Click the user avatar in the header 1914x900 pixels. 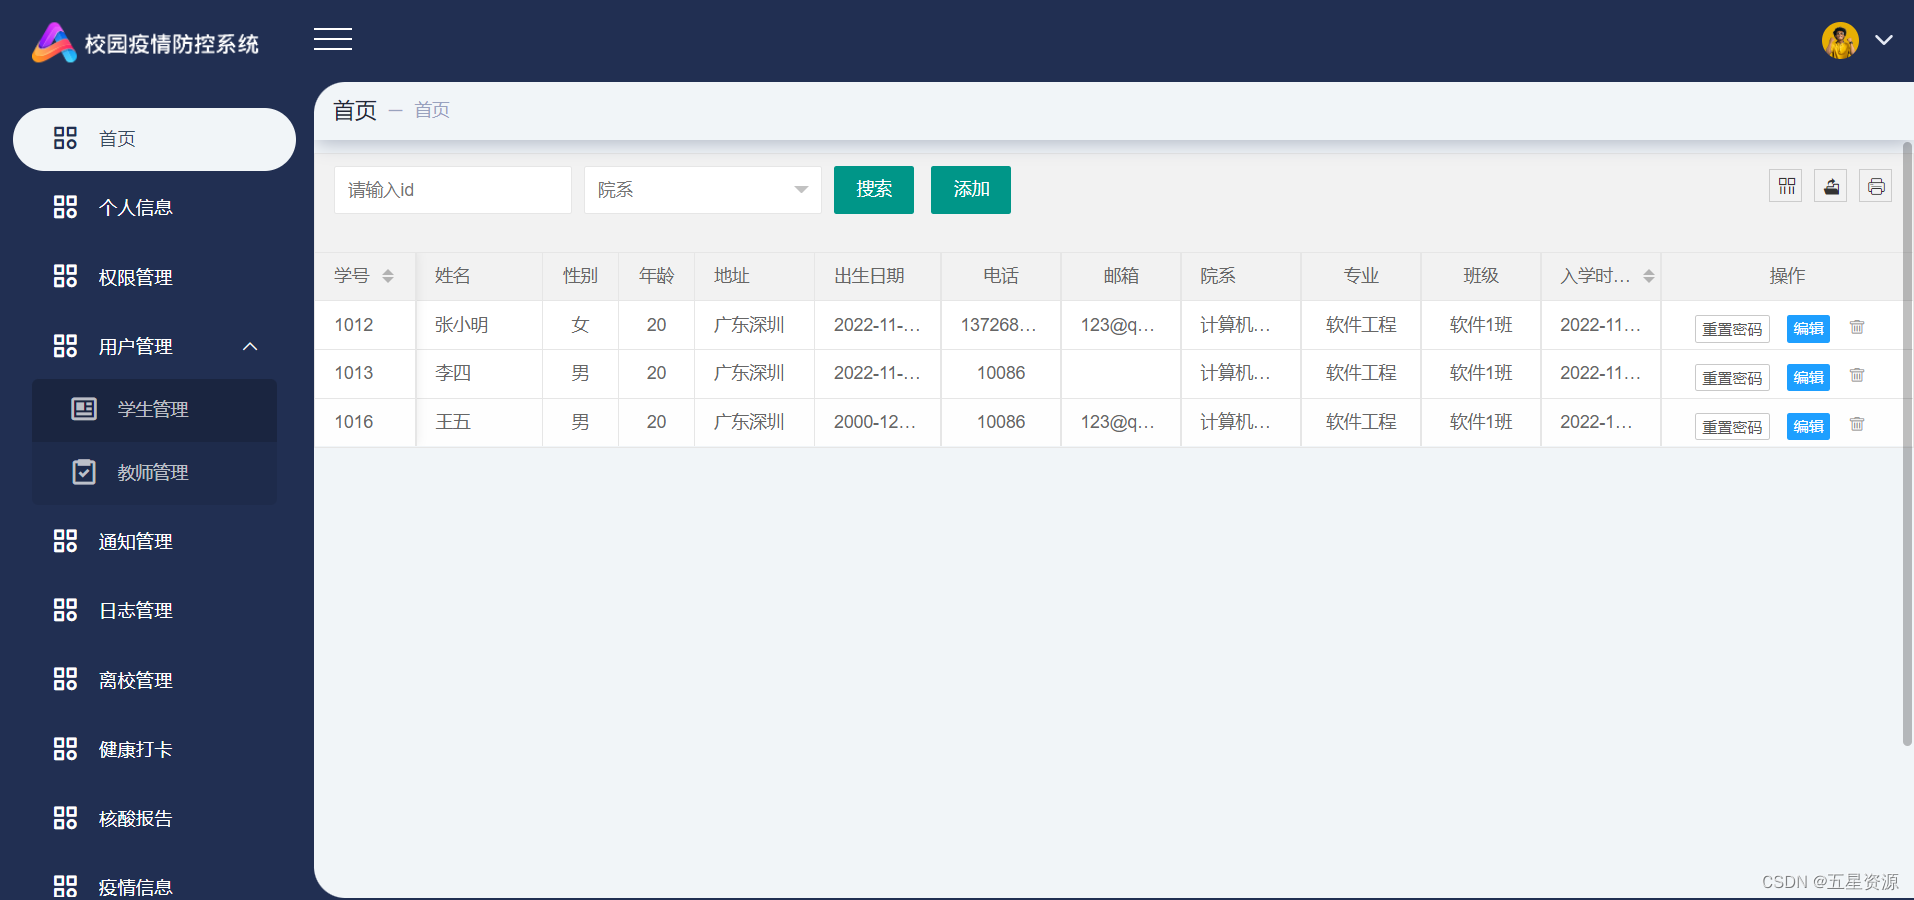1840,41
